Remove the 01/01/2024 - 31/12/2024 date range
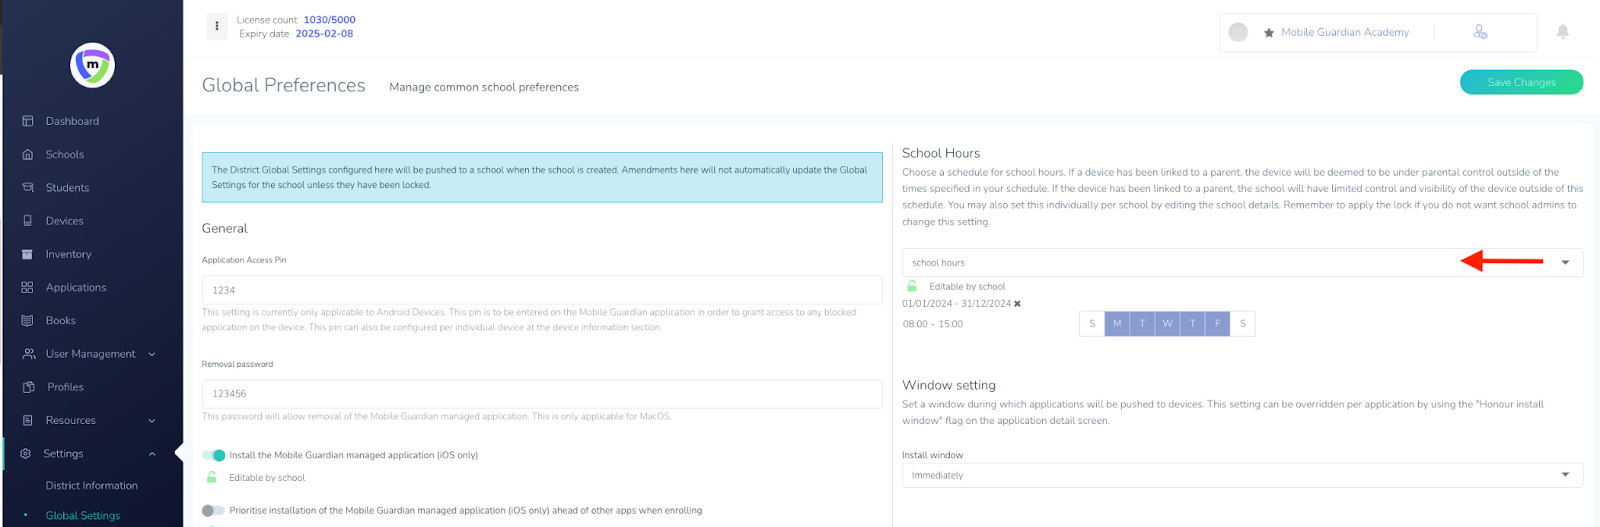This screenshot has height=527, width=1600. point(1017,304)
